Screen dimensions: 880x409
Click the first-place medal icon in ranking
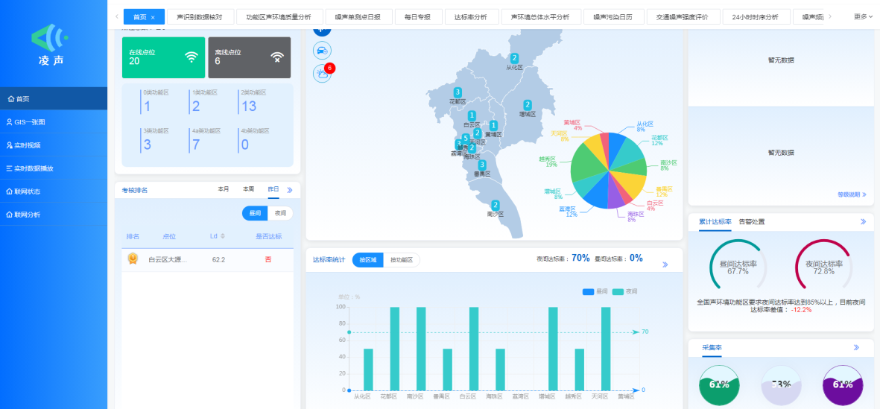[132, 258]
